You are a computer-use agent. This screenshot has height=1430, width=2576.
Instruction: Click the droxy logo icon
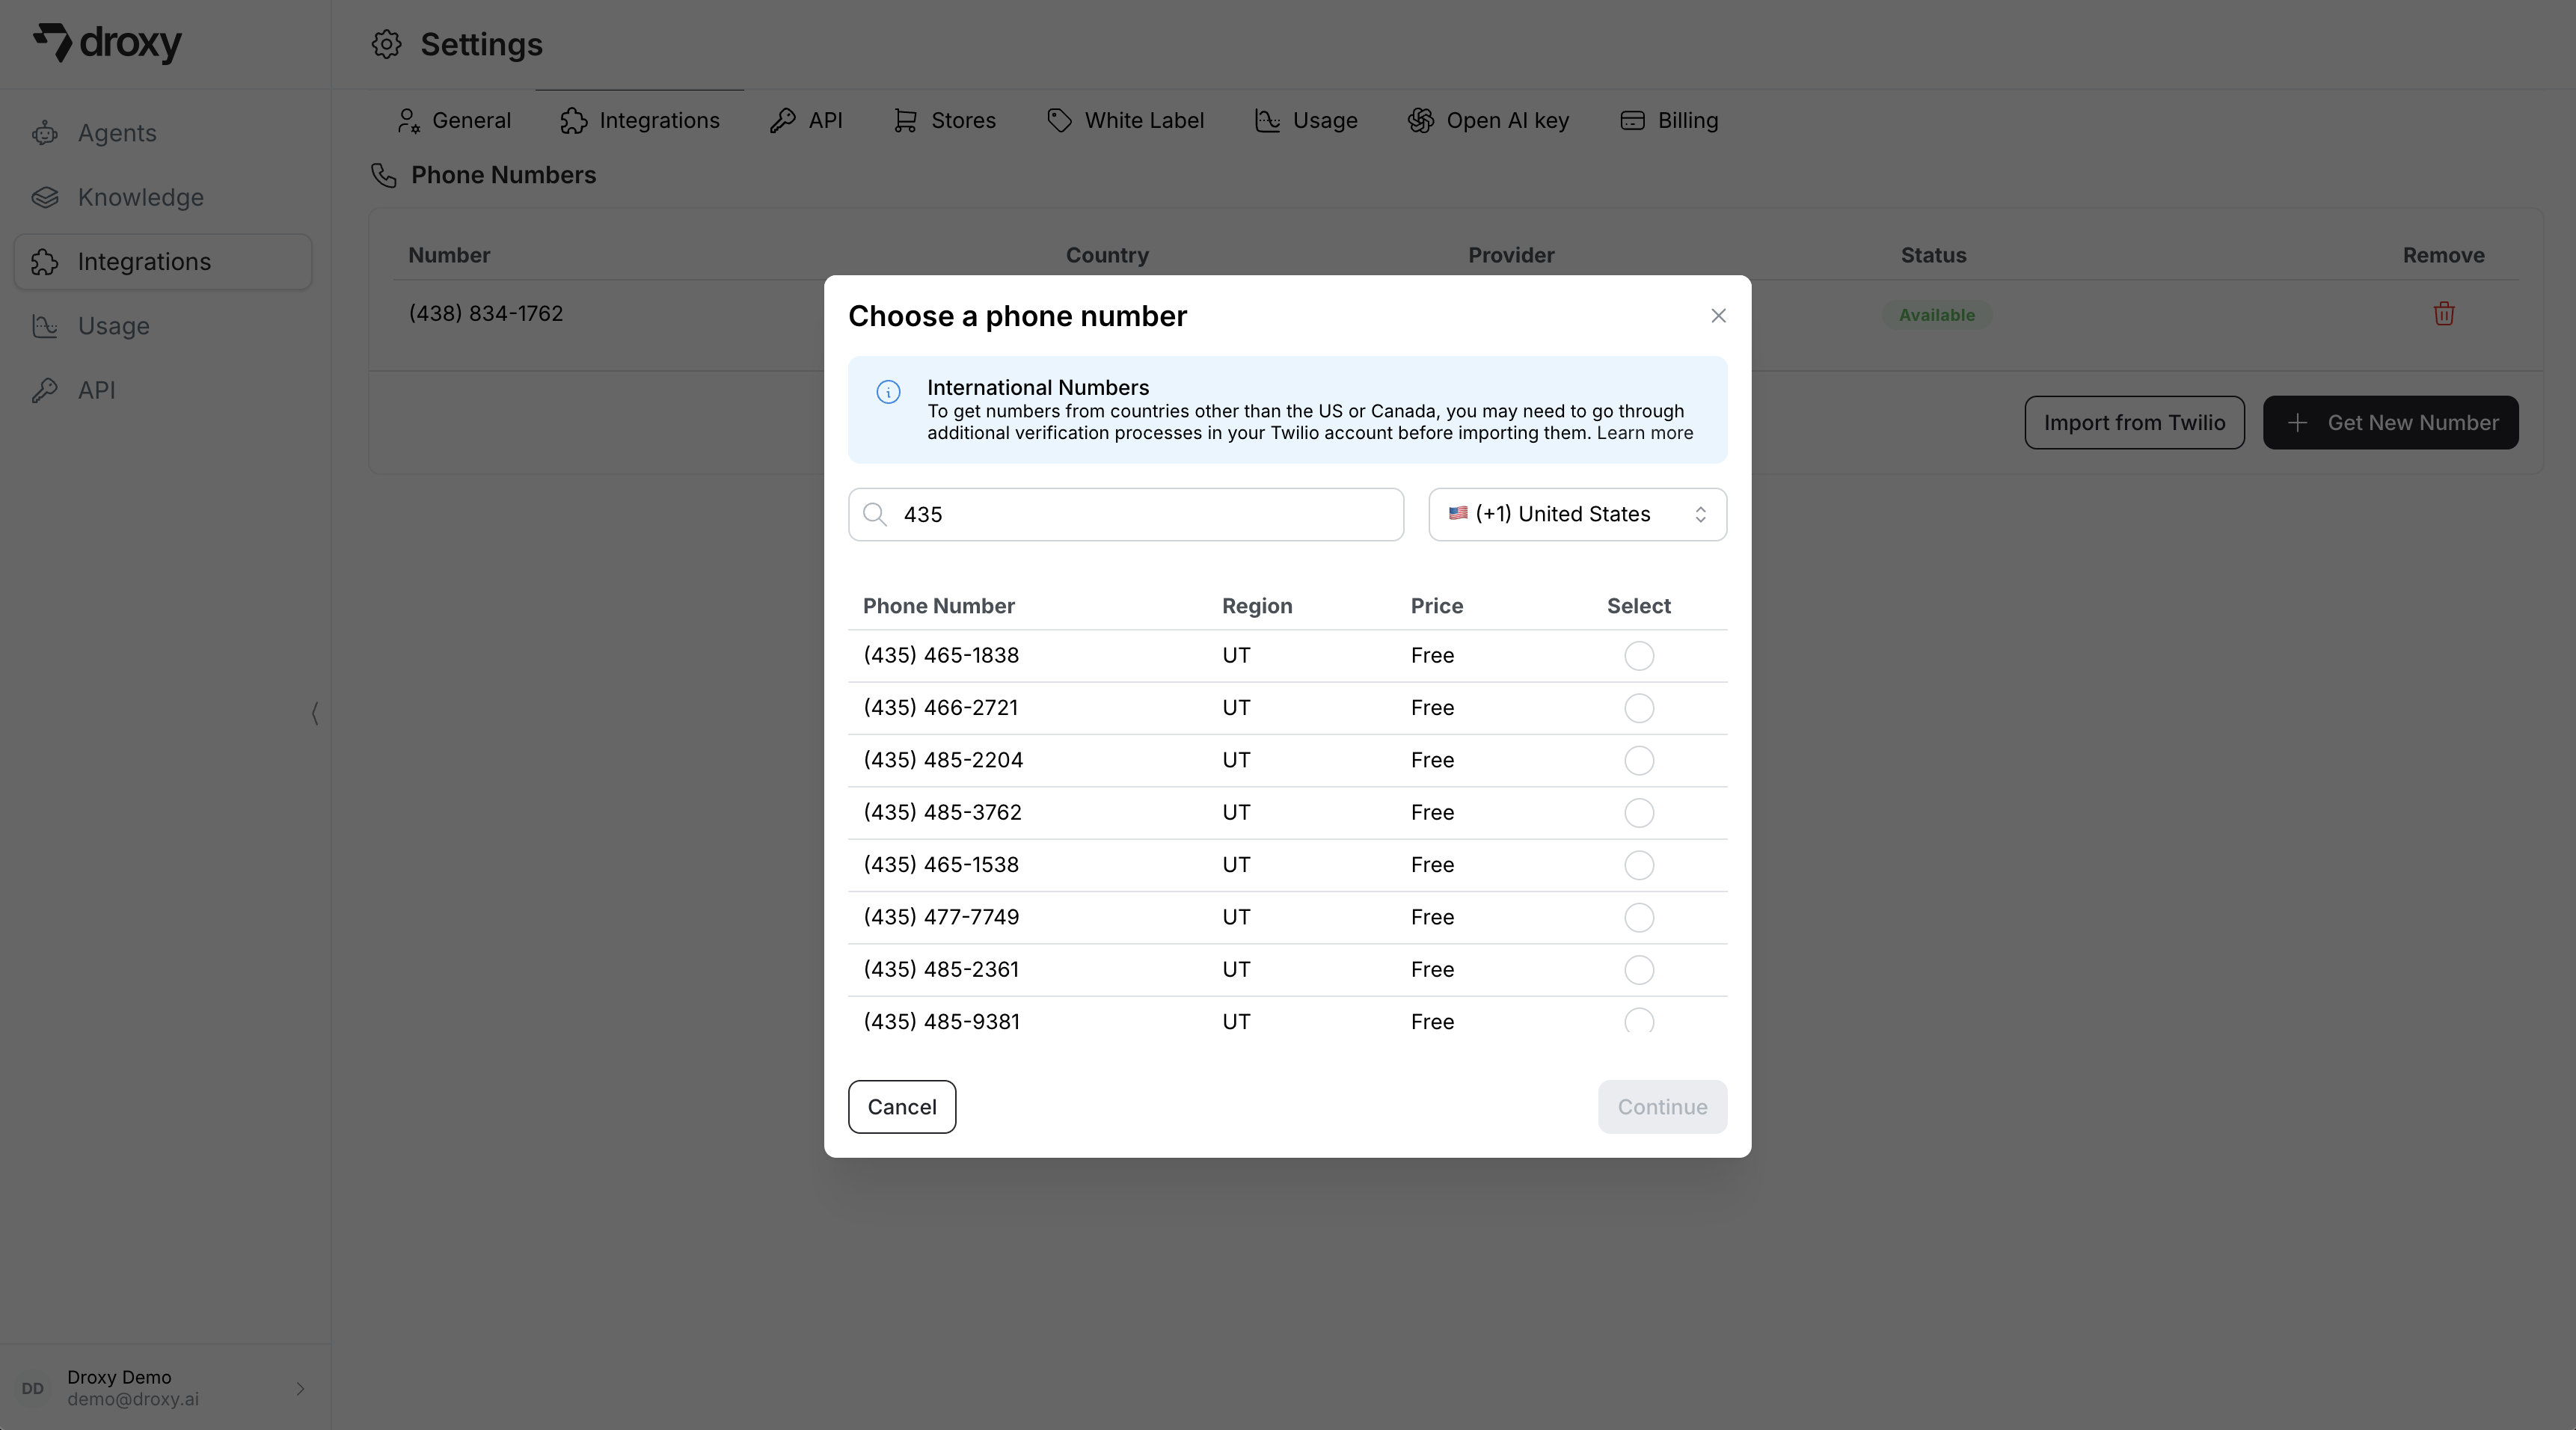pos(54,42)
